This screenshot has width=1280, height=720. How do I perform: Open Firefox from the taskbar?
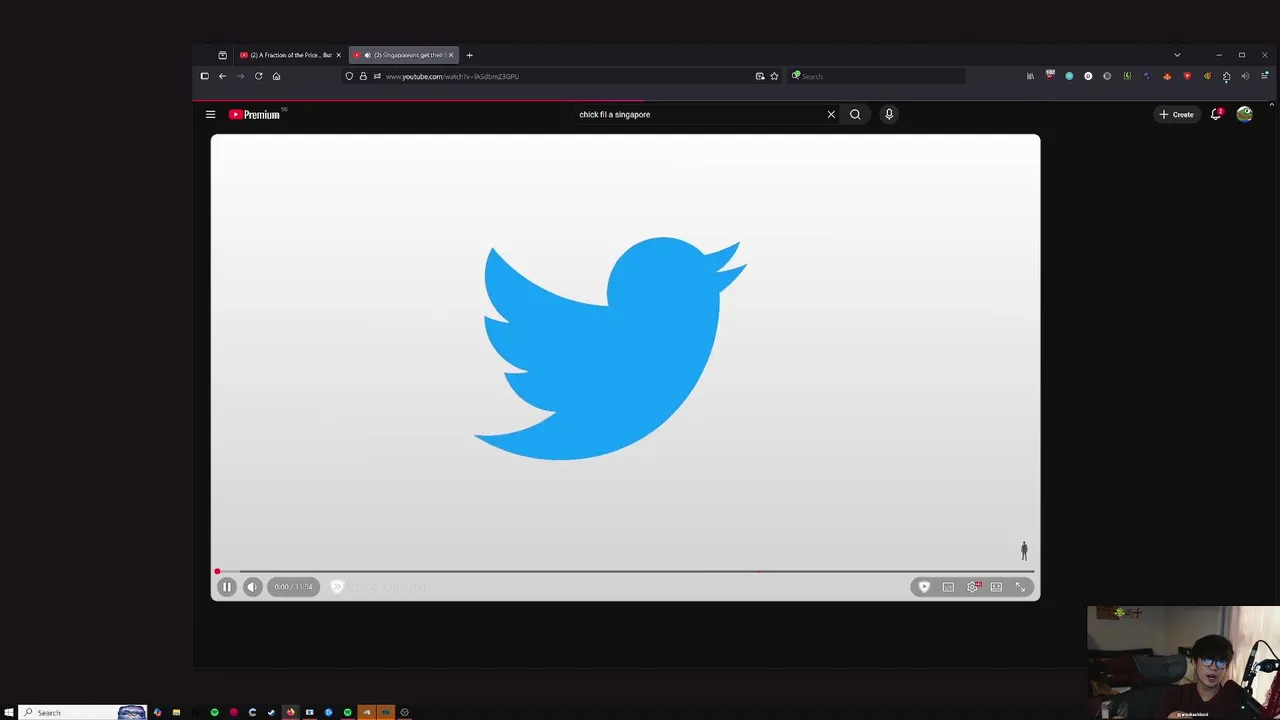pos(290,712)
